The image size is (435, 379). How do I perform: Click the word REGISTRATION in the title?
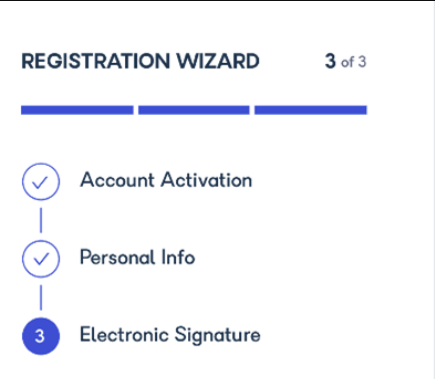click(96, 61)
